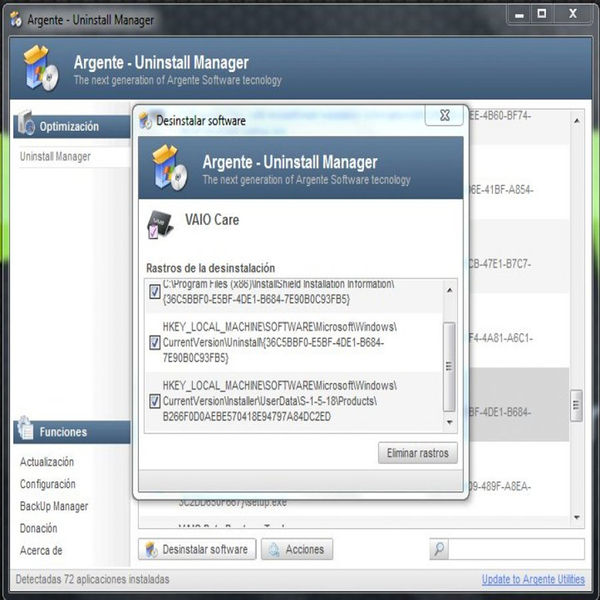Open BackUp Manager in the sidebar
Image resolution: width=600 pixels, height=600 pixels.
tap(54, 506)
